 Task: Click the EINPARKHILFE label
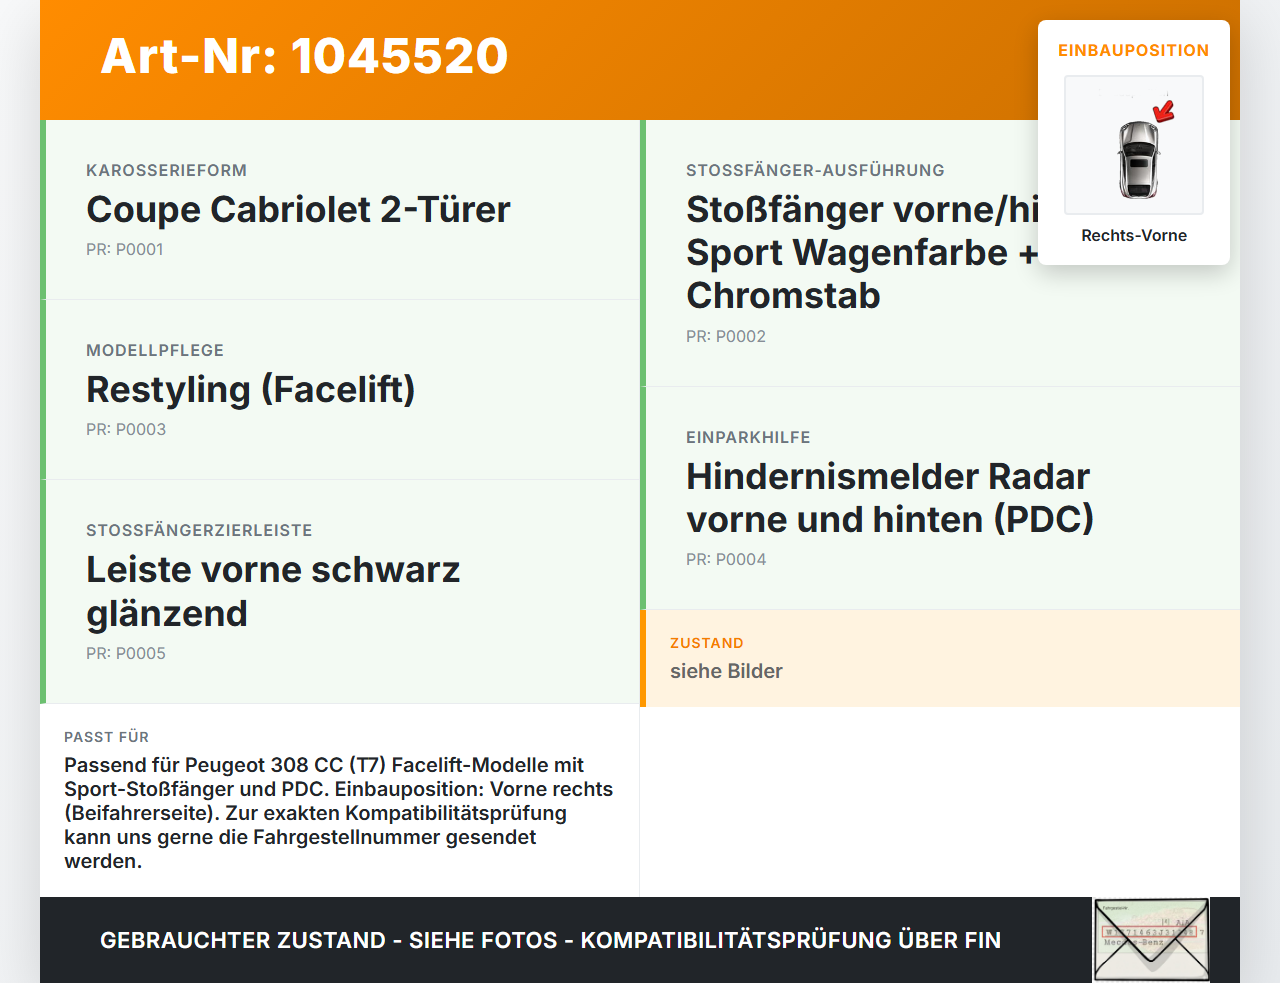click(748, 437)
